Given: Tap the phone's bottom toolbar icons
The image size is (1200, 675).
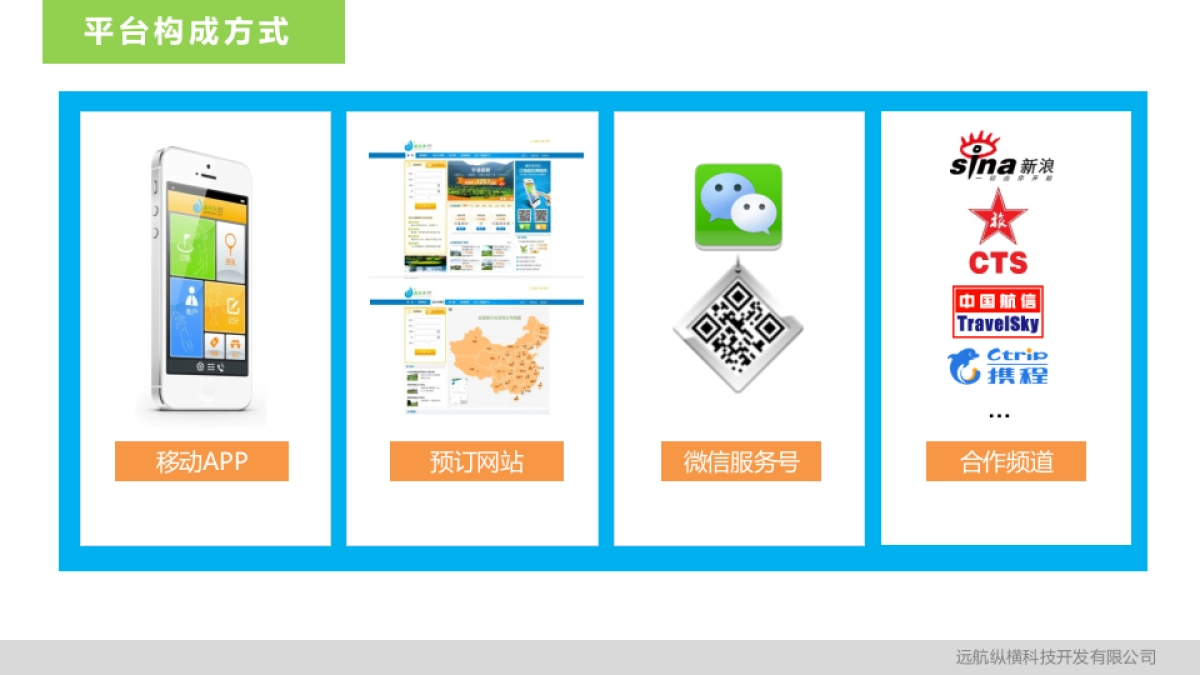Looking at the screenshot, I should [209, 367].
